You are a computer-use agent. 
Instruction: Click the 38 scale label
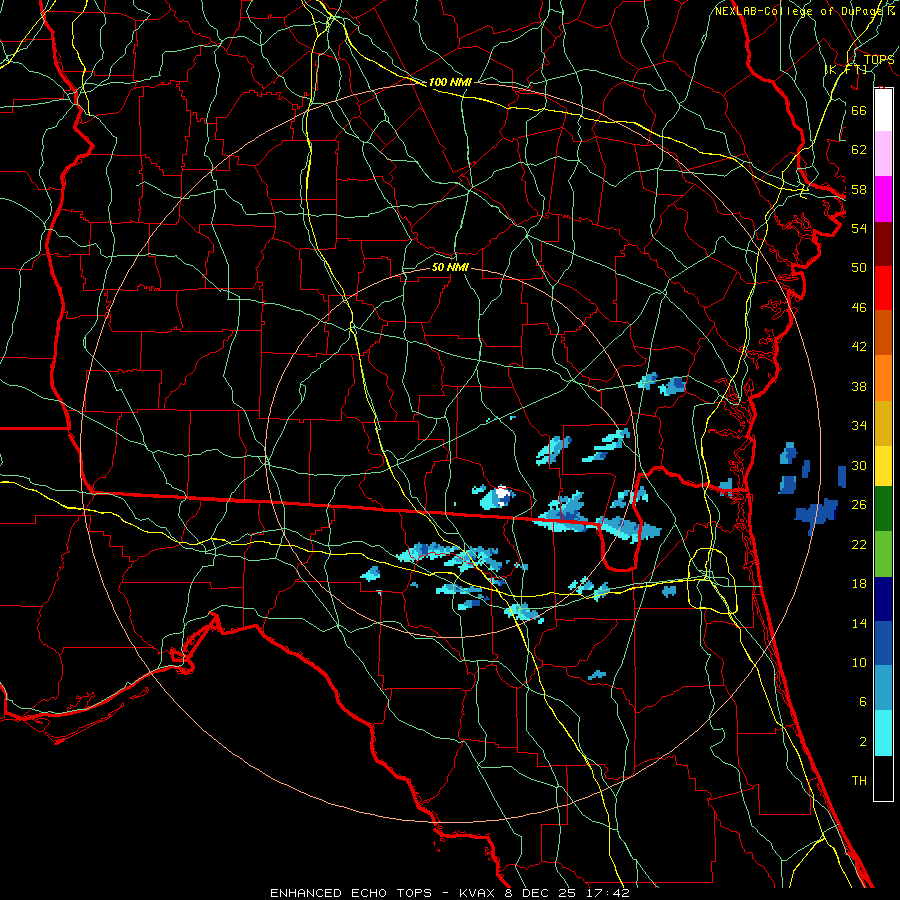[859, 386]
